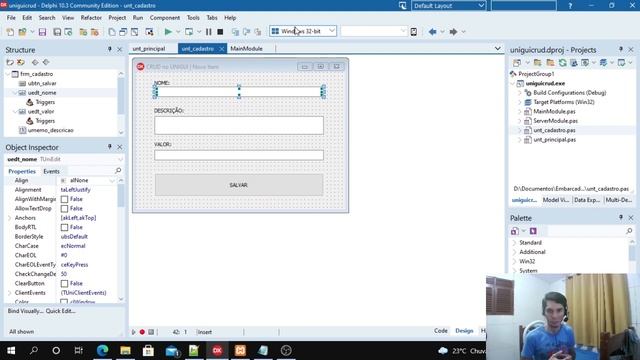Viewport: 640px width, 360px height.
Task: Open the Align property value dropdown
Action: pyautogui.click(x=112, y=180)
